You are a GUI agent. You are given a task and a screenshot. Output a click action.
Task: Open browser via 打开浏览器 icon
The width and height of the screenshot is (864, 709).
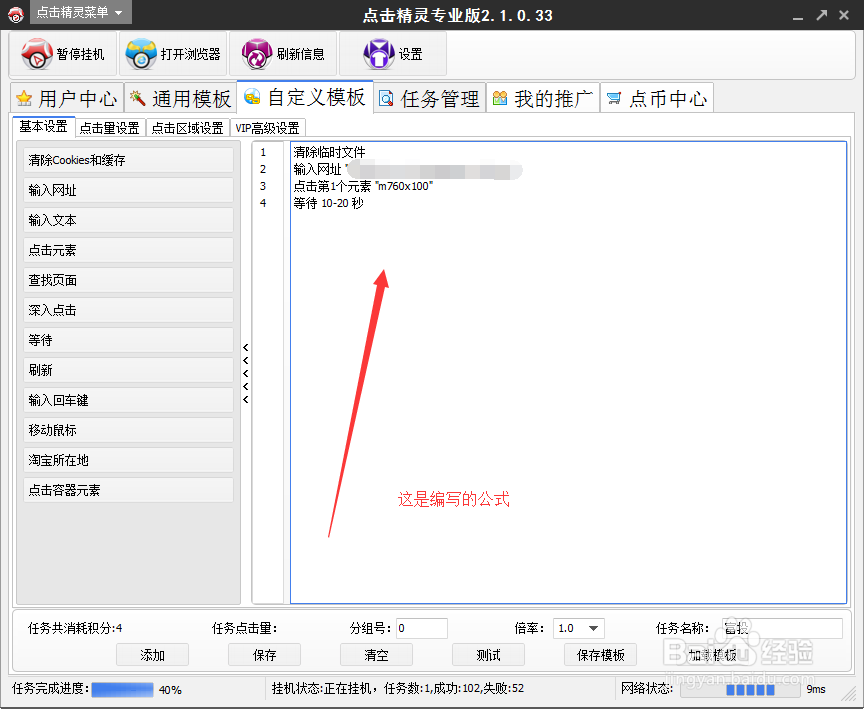pyautogui.click(x=142, y=54)
